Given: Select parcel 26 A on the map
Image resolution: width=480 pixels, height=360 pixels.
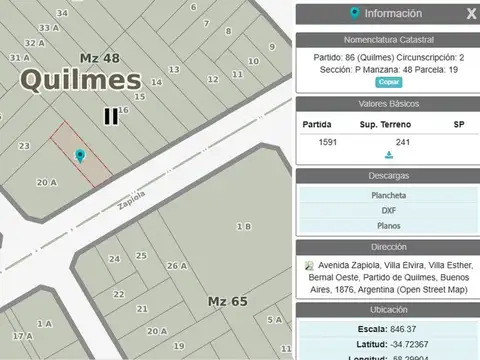Looking at the screenshot, I should click(x=177, y=266).
